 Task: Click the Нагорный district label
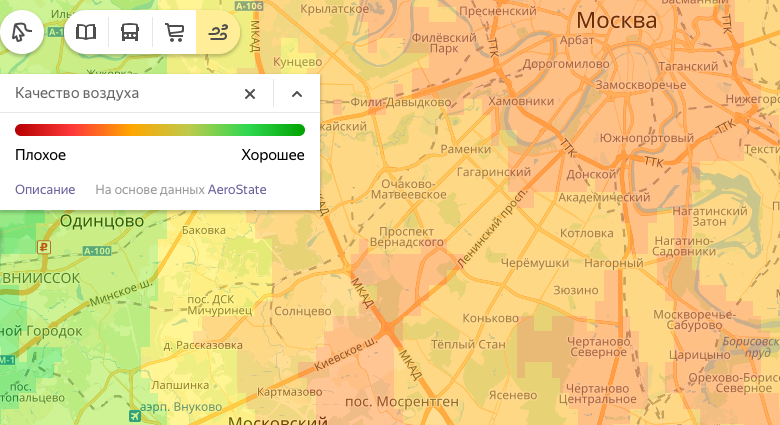[x=614, y=263]
